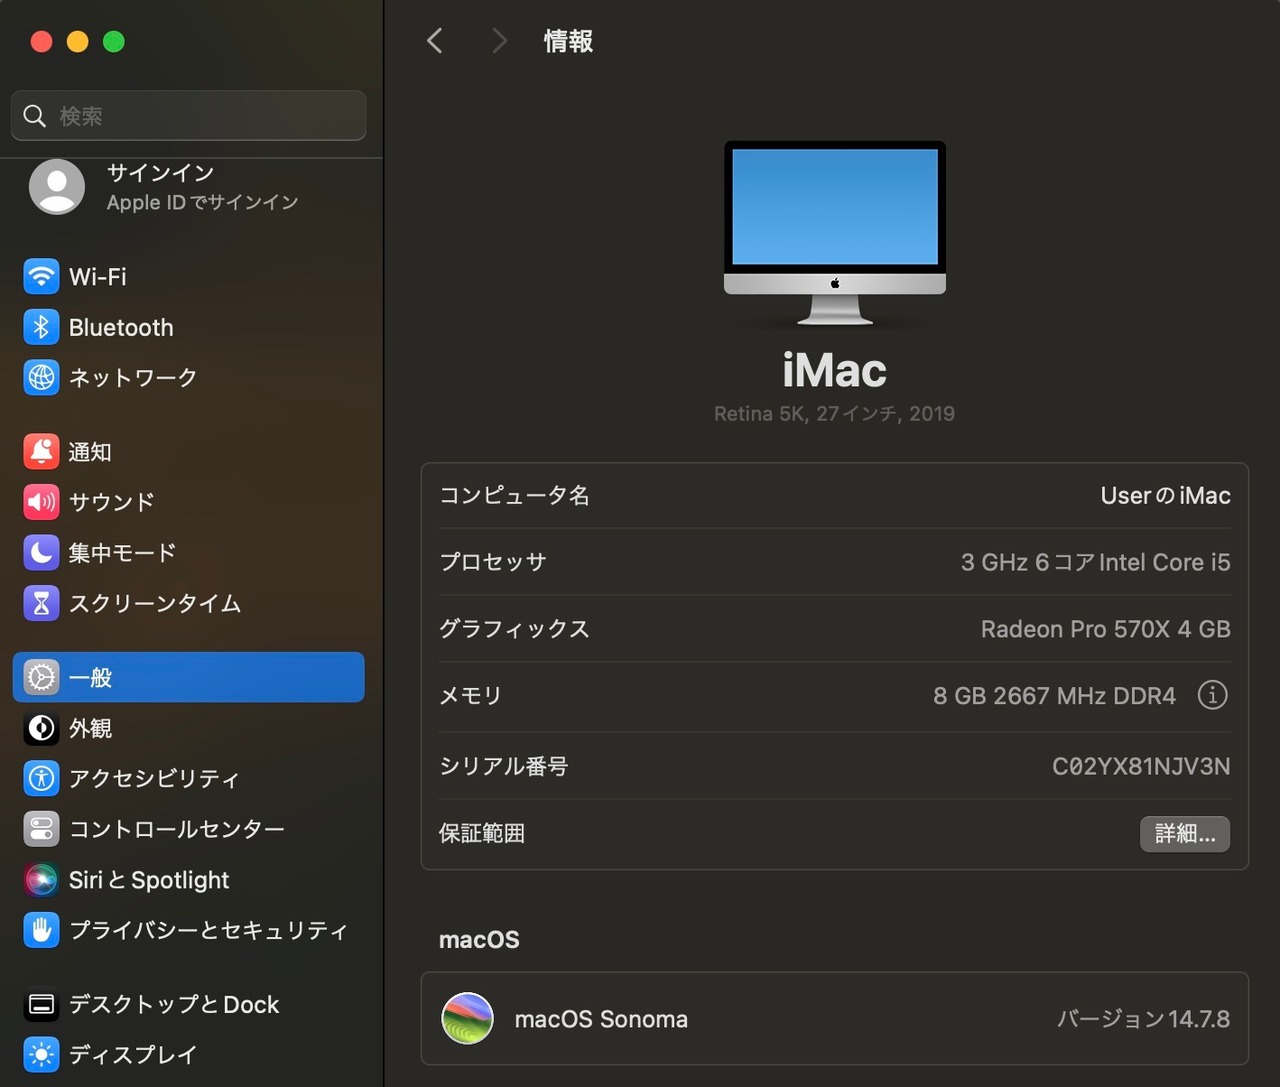This screenshot has width=1280, height=1087.
Task: Click the 一般 gear icon
Action: pos(41,677)
